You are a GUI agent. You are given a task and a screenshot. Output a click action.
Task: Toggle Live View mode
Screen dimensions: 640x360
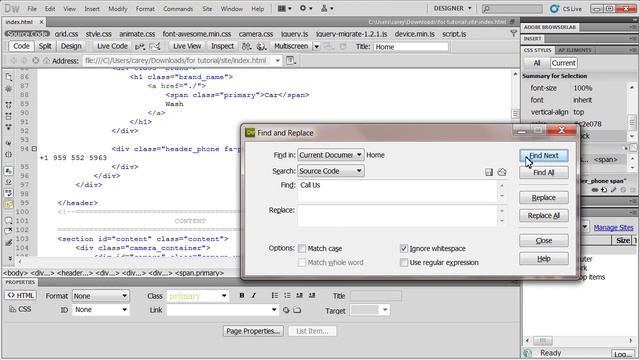(x=187, y=46)
